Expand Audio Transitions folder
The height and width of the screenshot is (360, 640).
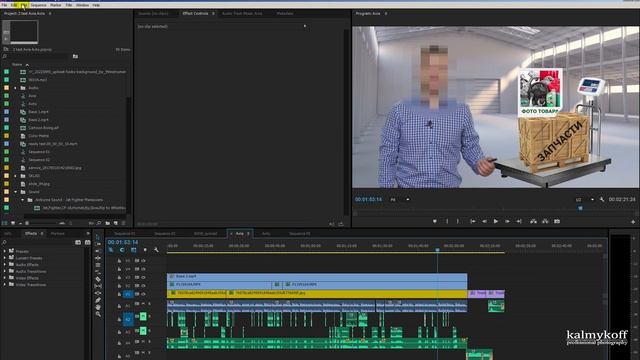click(x=5, y=271)
